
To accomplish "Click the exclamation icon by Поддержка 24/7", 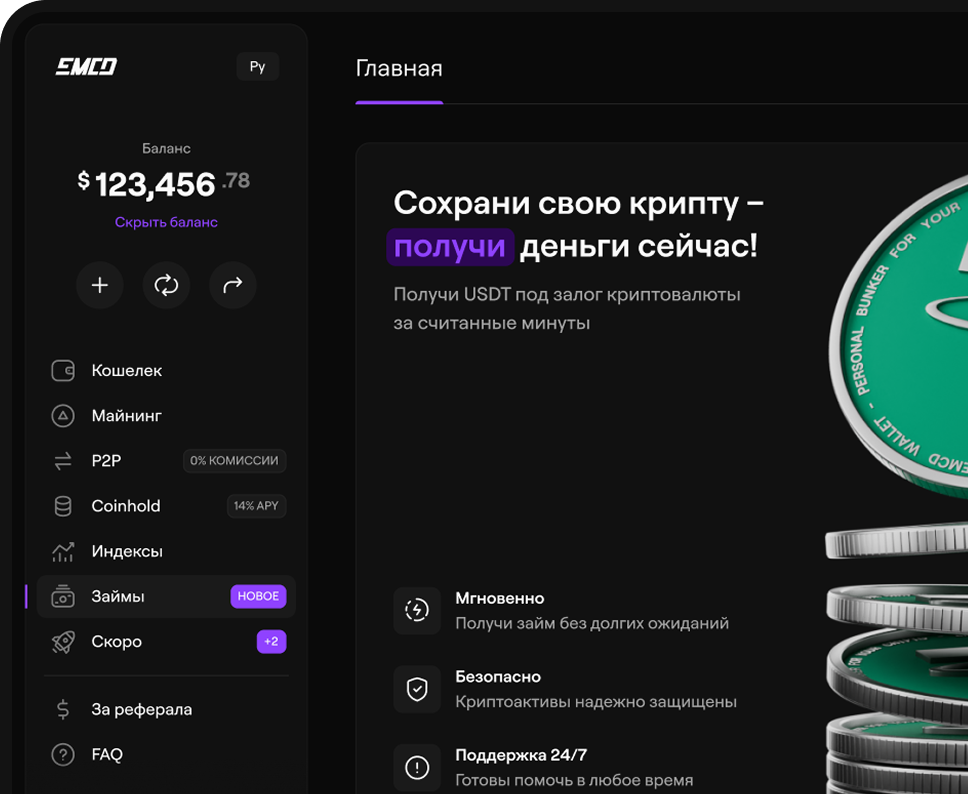I will point(417,767).
